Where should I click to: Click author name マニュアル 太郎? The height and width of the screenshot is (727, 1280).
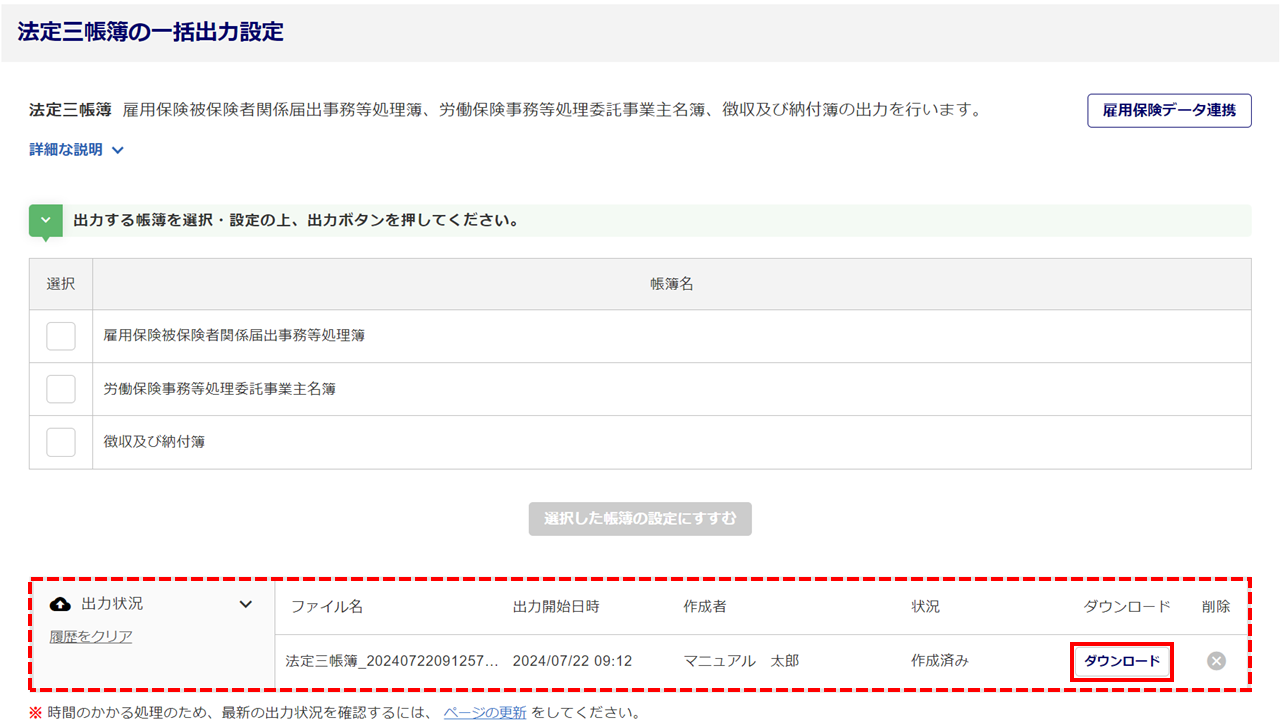(741, 661)
